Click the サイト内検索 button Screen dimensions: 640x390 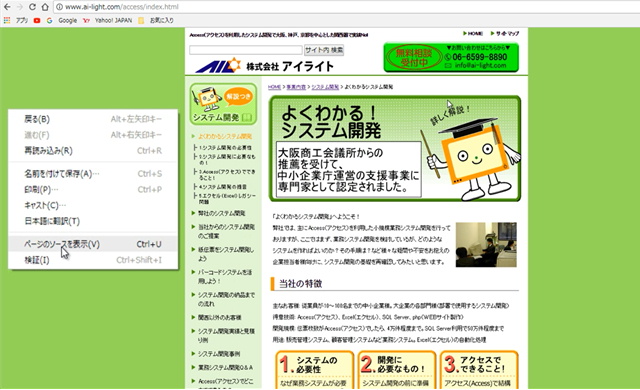(x=324, y=50)
